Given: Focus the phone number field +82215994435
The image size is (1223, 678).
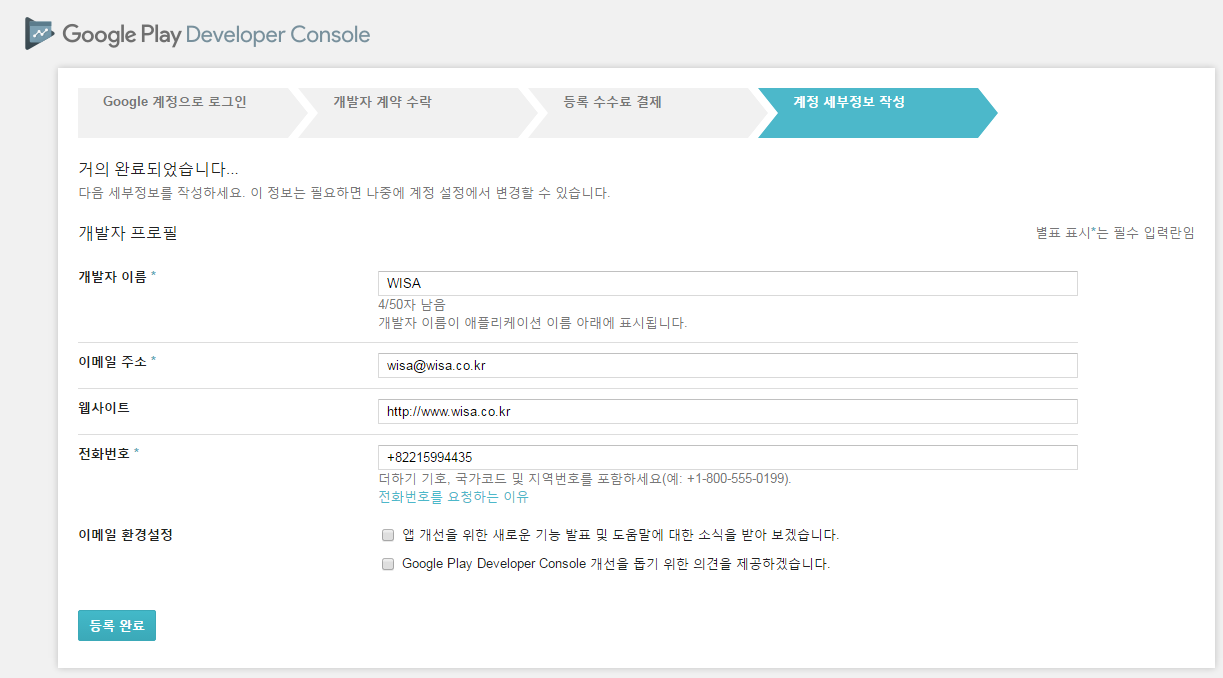Looking at the screenshot, I should 727,457.
